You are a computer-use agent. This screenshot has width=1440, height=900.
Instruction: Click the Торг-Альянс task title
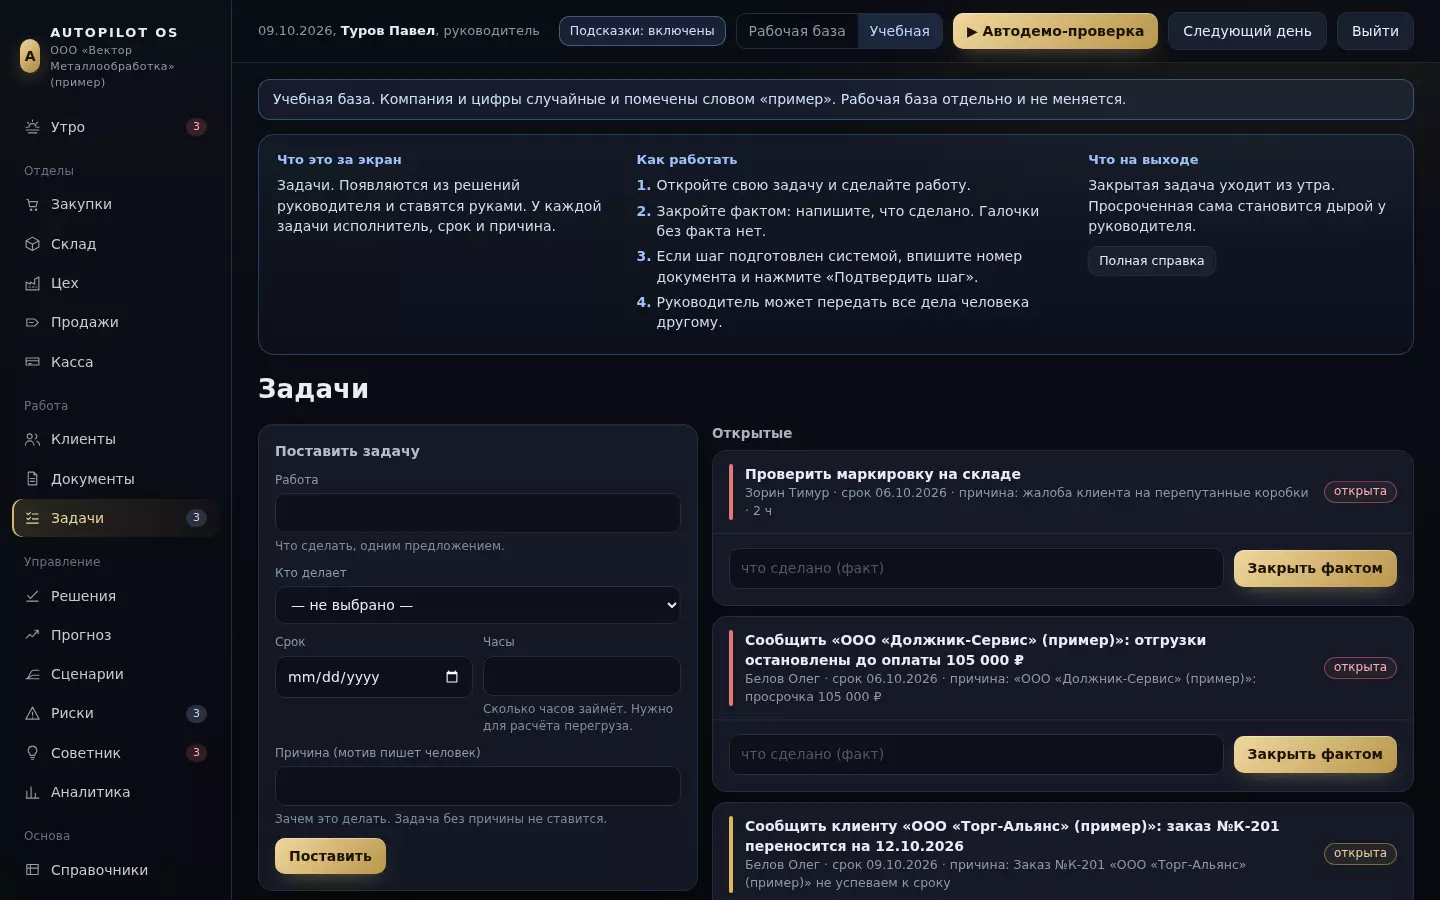(x=1012, y=836)
